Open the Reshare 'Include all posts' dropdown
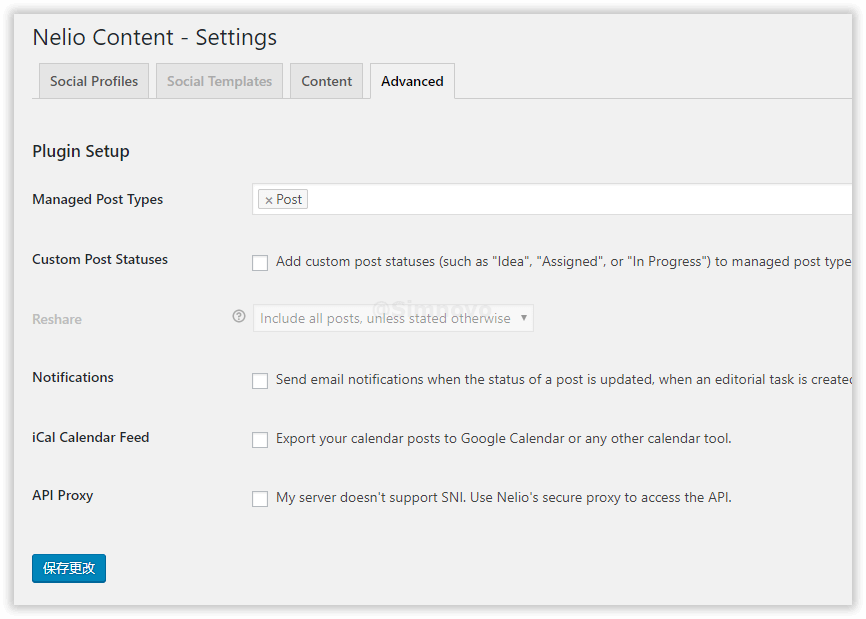 coord(393,318)
